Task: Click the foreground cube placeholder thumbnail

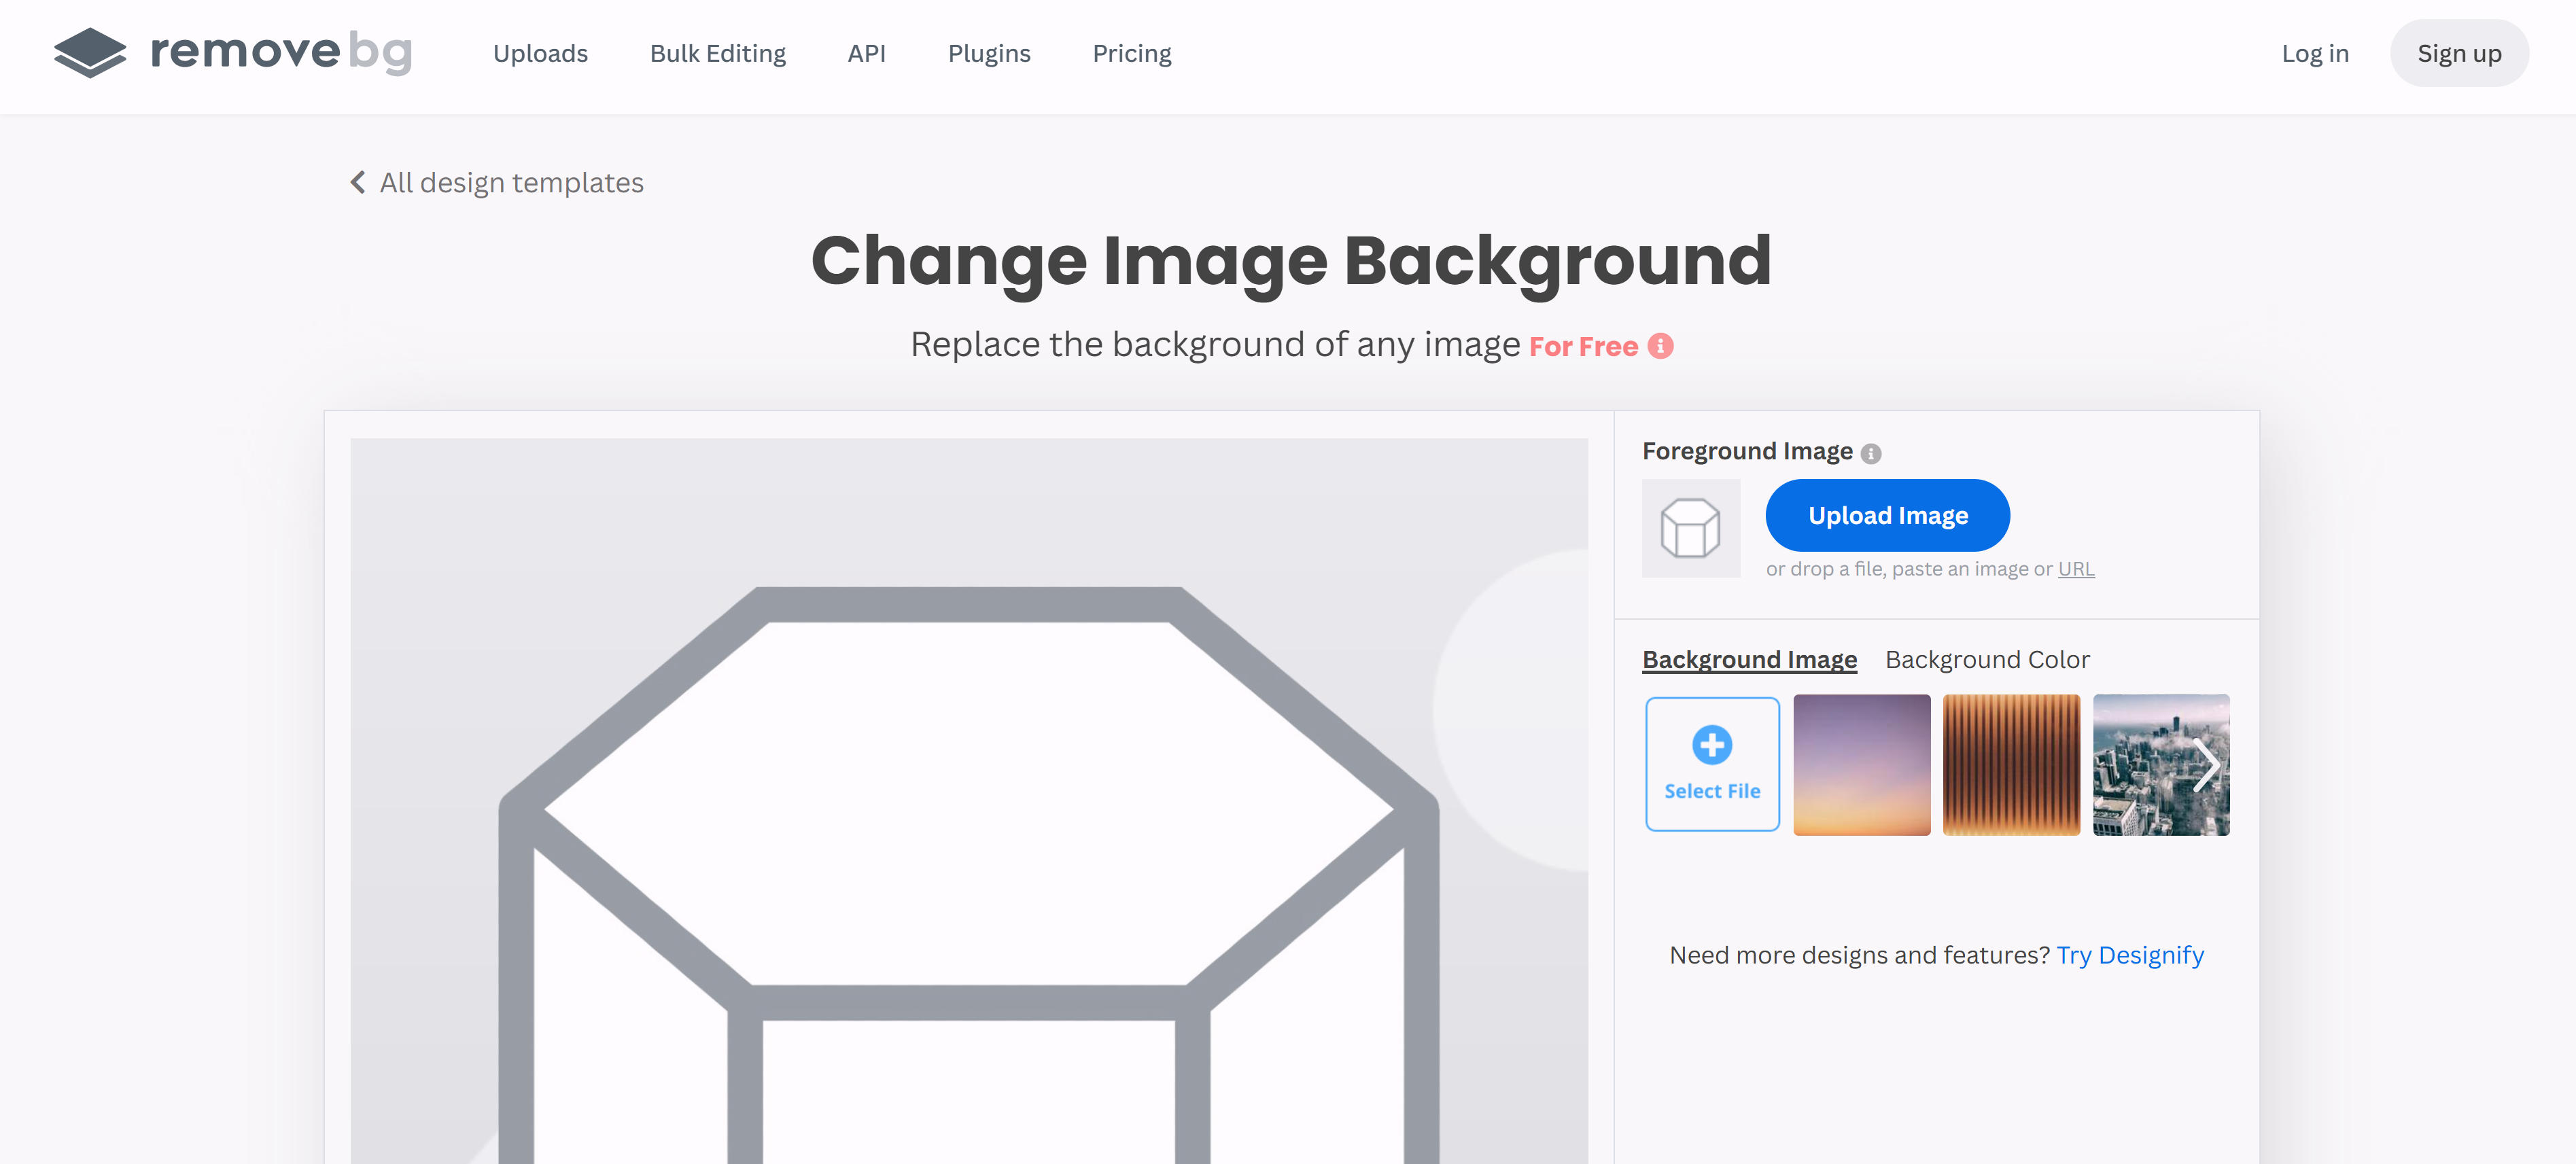Action: 1690,528
